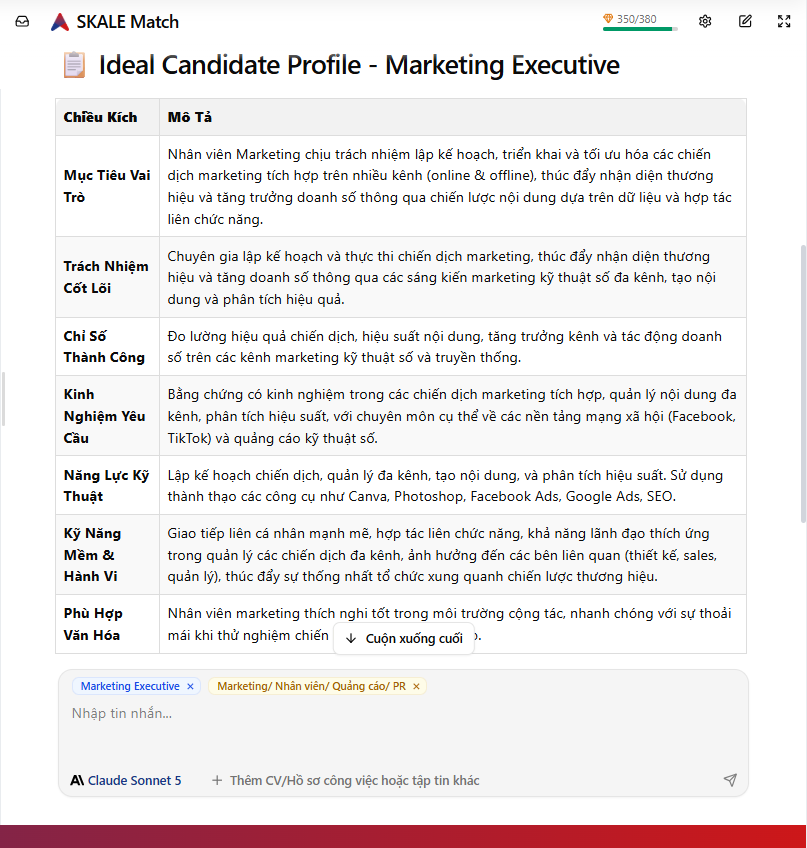Click the Cuộn xuống cuối button

pyautogui.click(x=404, y=639)
